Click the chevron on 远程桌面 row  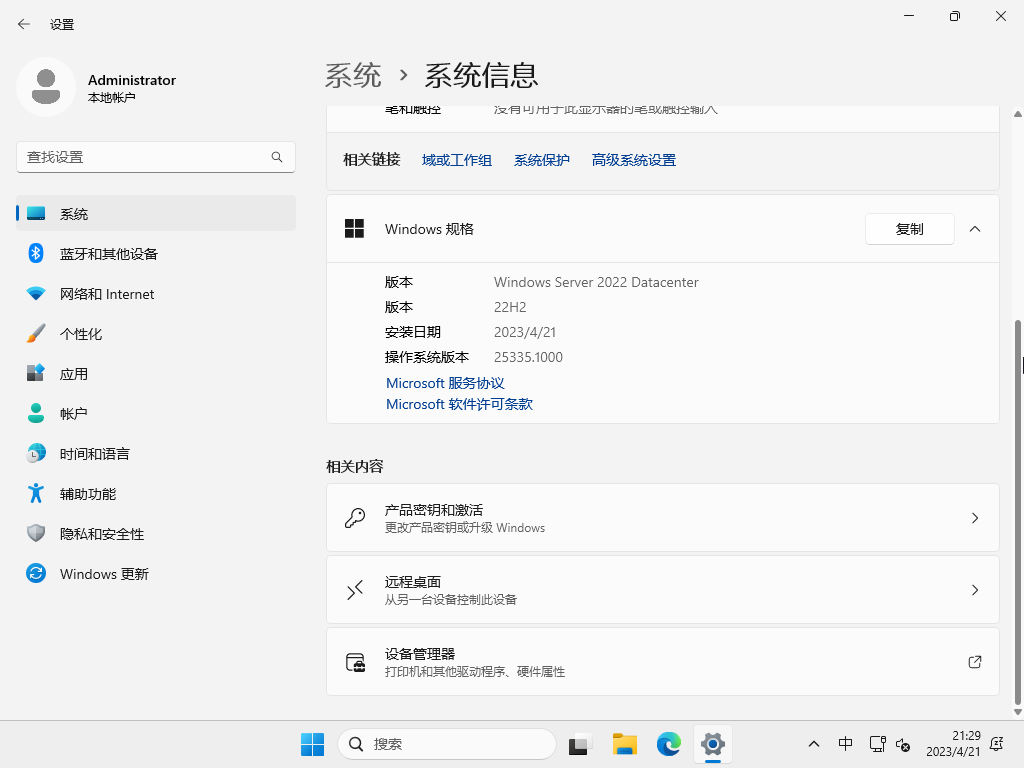point(975,590)
